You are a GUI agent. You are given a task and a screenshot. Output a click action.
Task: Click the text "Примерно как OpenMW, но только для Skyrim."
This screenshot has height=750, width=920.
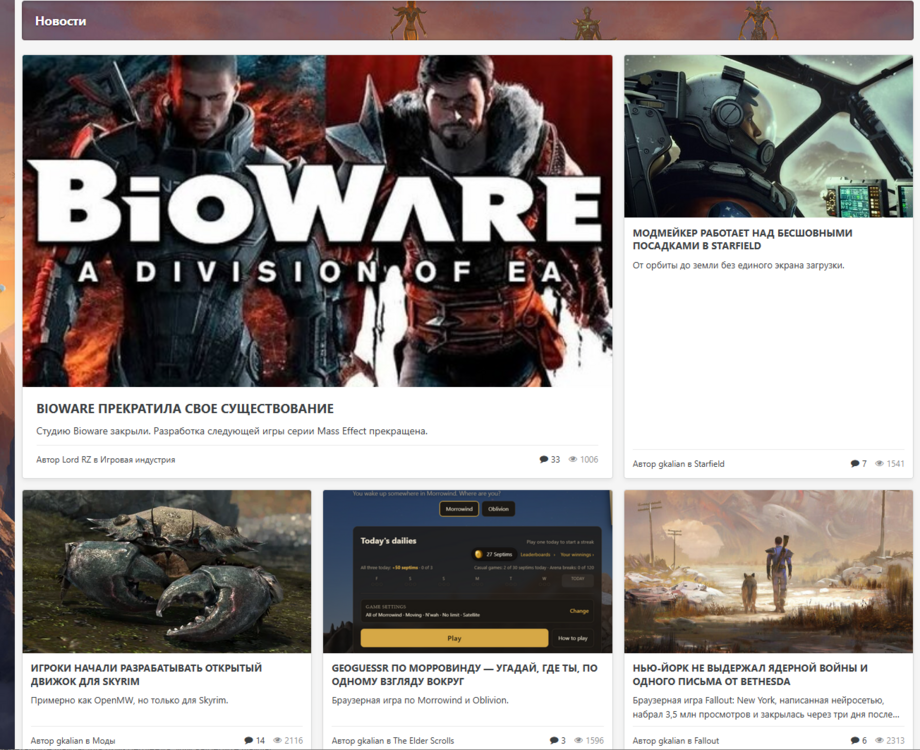tap(129, 700)
